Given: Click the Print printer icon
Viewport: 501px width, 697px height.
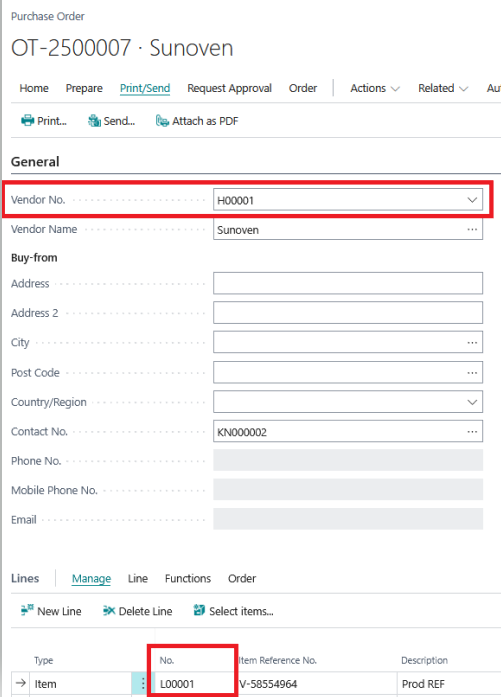Looking at the screenshot, I should (x=28, y=120).
